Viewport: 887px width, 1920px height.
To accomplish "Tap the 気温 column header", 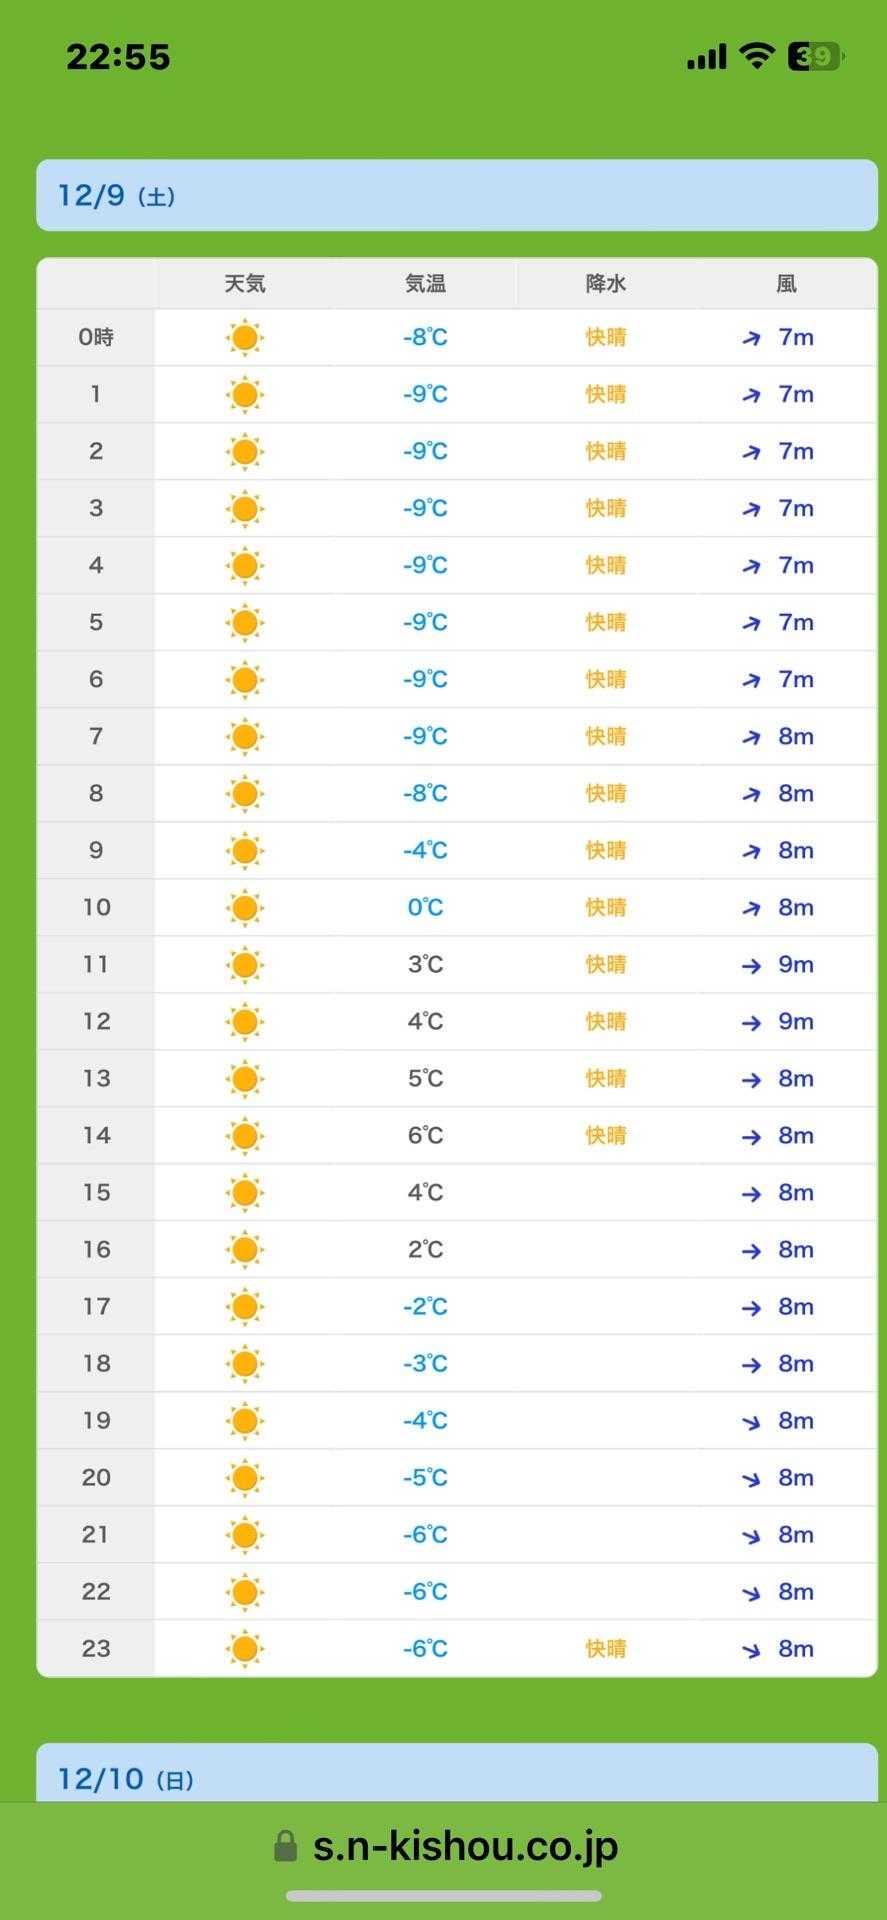I will (x=425, y=284).
